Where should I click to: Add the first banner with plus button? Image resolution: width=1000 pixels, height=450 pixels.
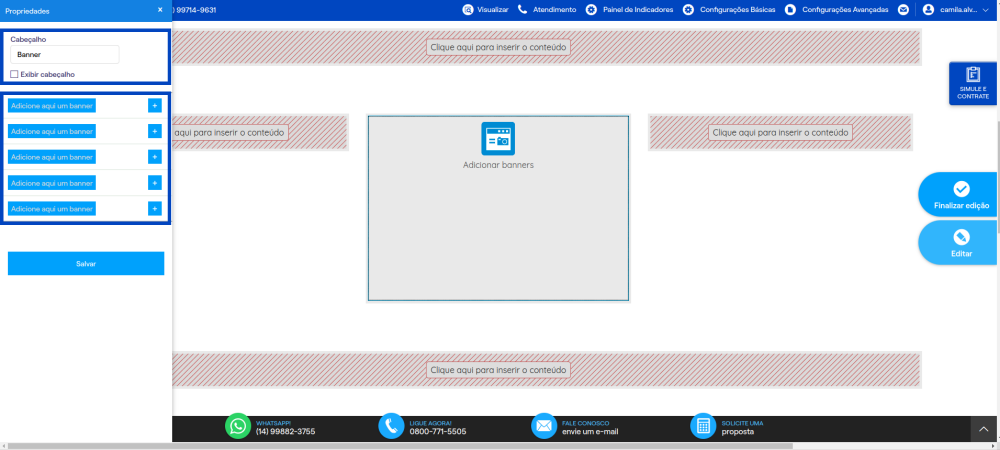[x=155, y=106]
